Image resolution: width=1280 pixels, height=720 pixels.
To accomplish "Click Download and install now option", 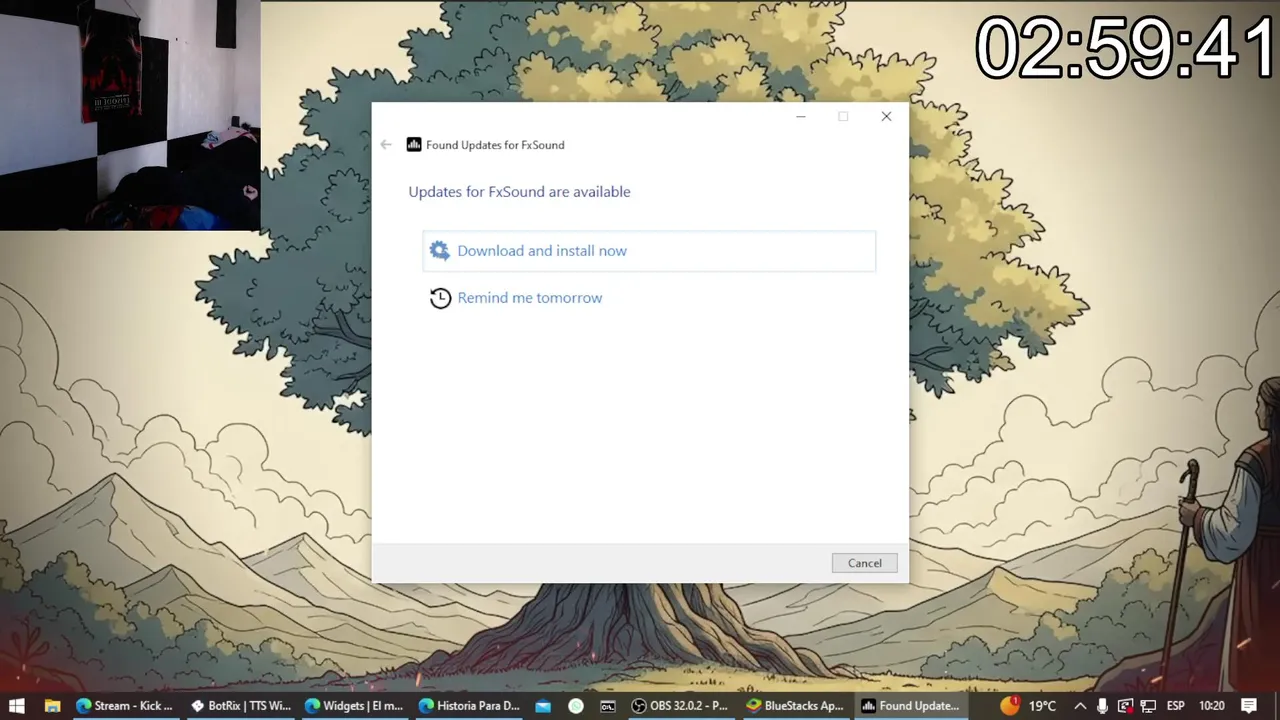I will [x=649, y=251].
